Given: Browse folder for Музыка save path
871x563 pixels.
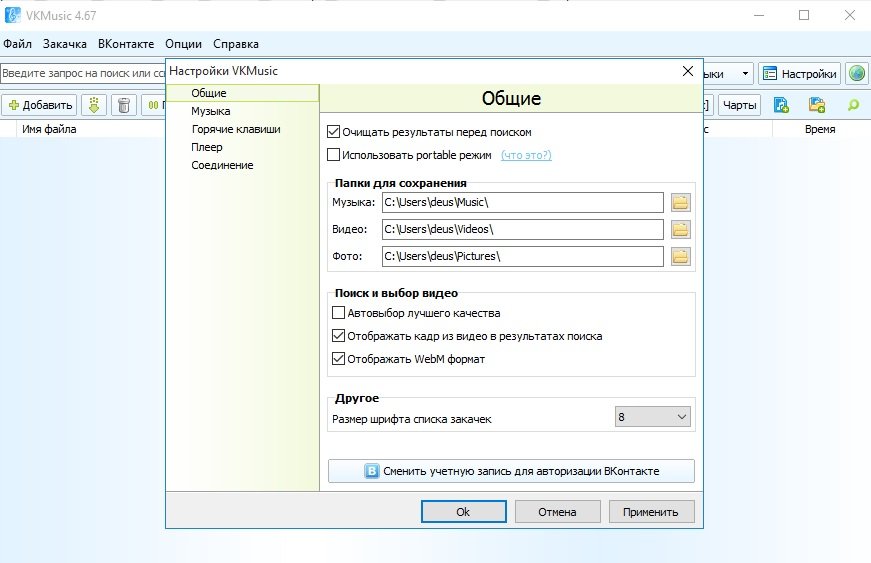Looking at the screenshot, I should (680, 203).
